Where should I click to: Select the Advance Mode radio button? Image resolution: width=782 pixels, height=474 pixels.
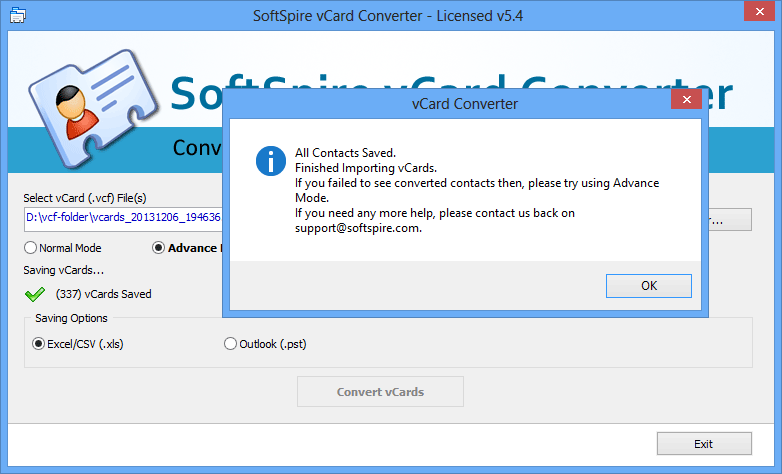(x=159, y=248)
